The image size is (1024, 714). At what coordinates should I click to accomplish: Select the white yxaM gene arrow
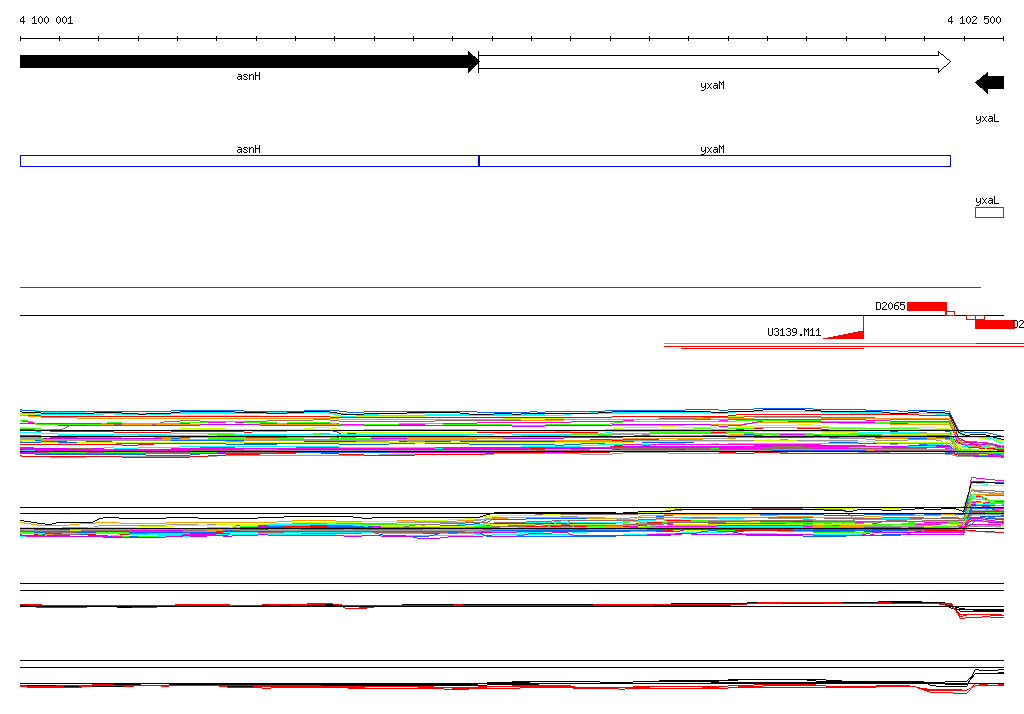pyautogui.click(x=714, y=62)
